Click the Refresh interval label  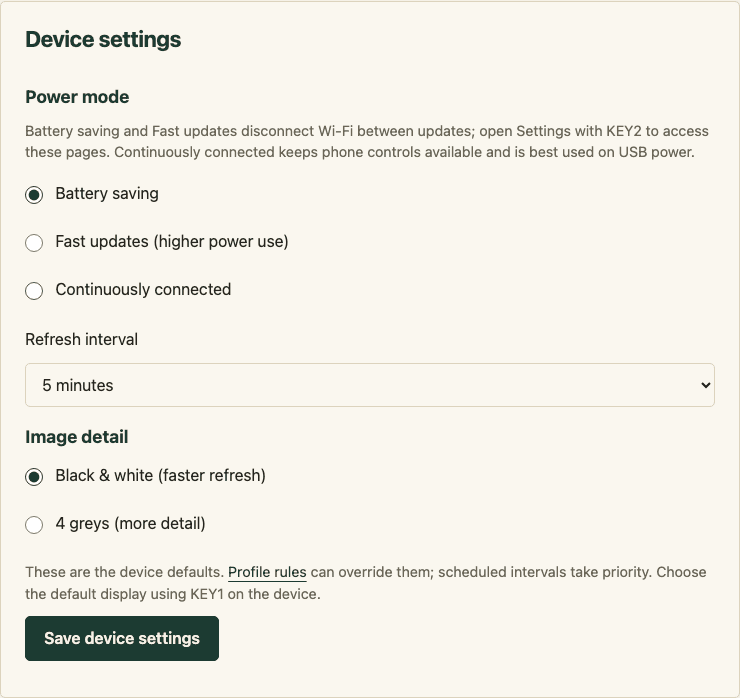coord(81,339)
